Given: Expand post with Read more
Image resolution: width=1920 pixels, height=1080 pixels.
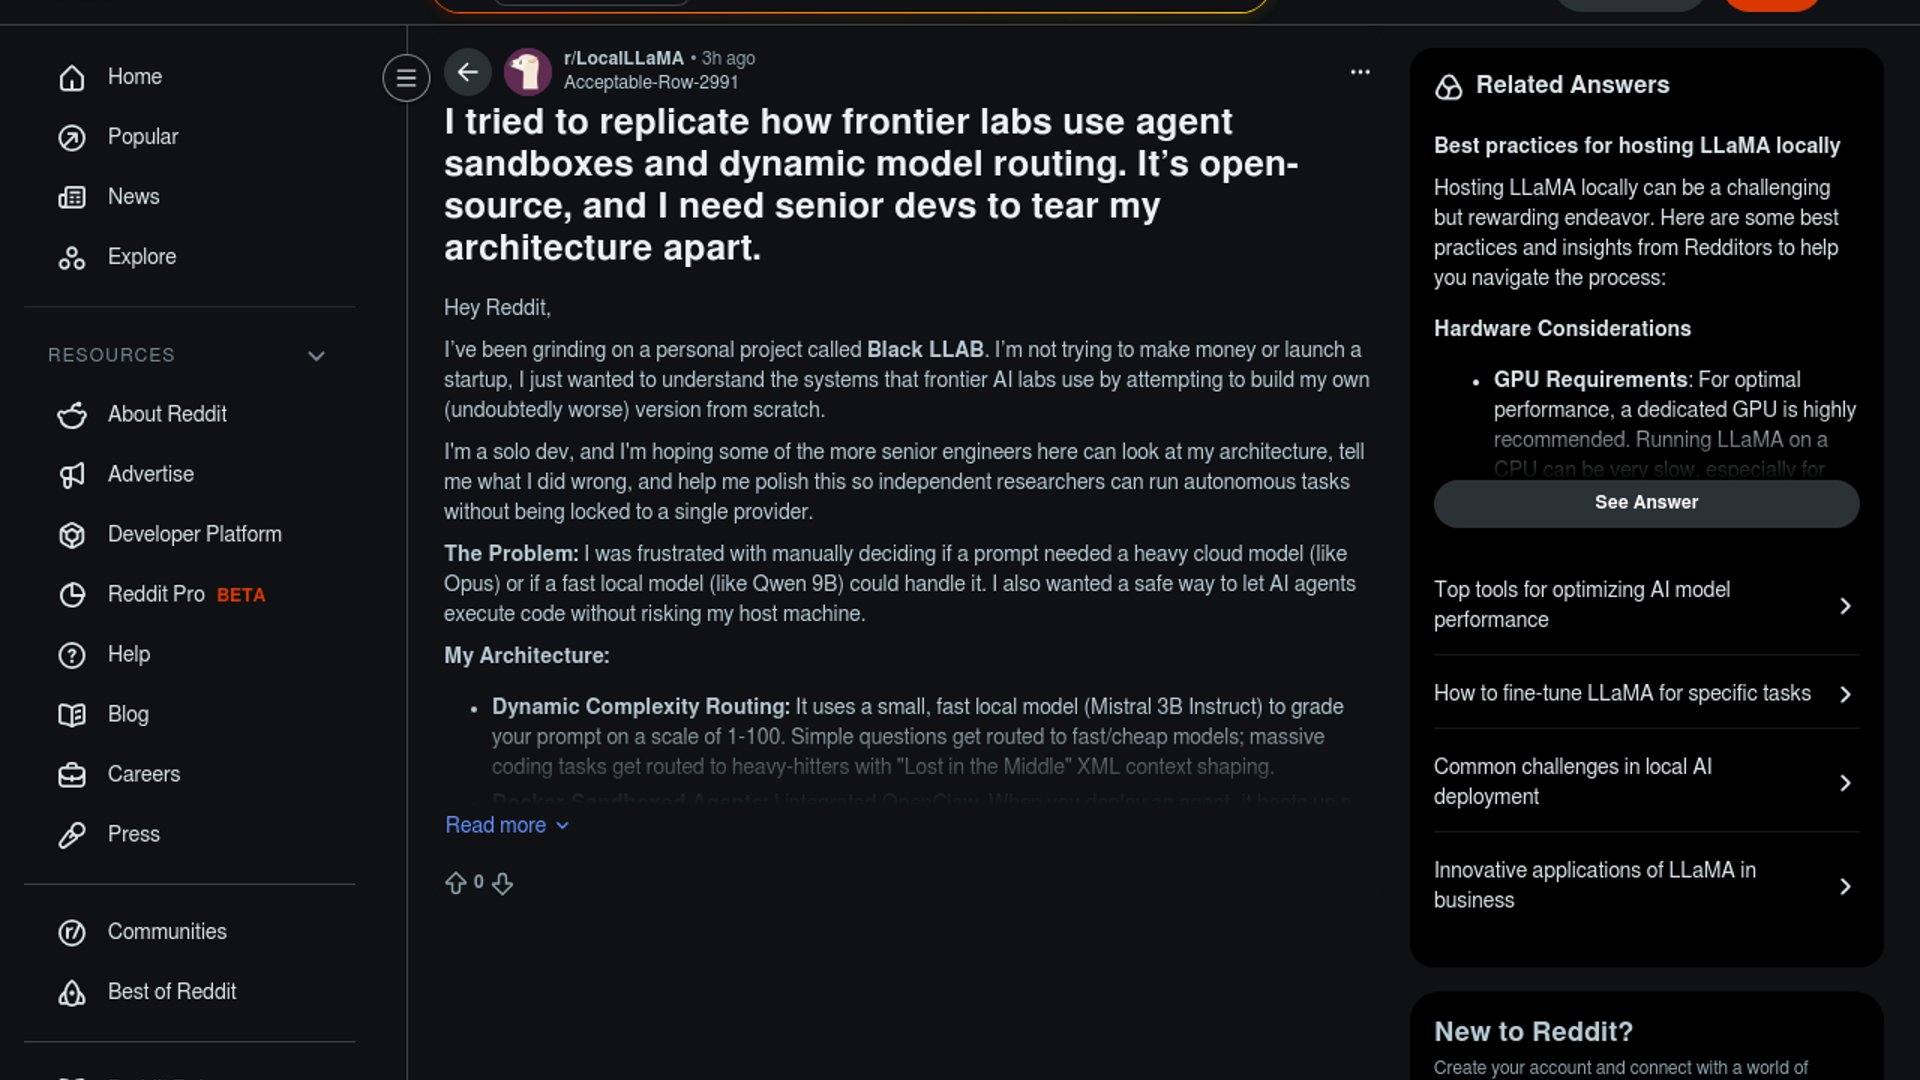Looking at the screenshot, I should tap(506, 825).
